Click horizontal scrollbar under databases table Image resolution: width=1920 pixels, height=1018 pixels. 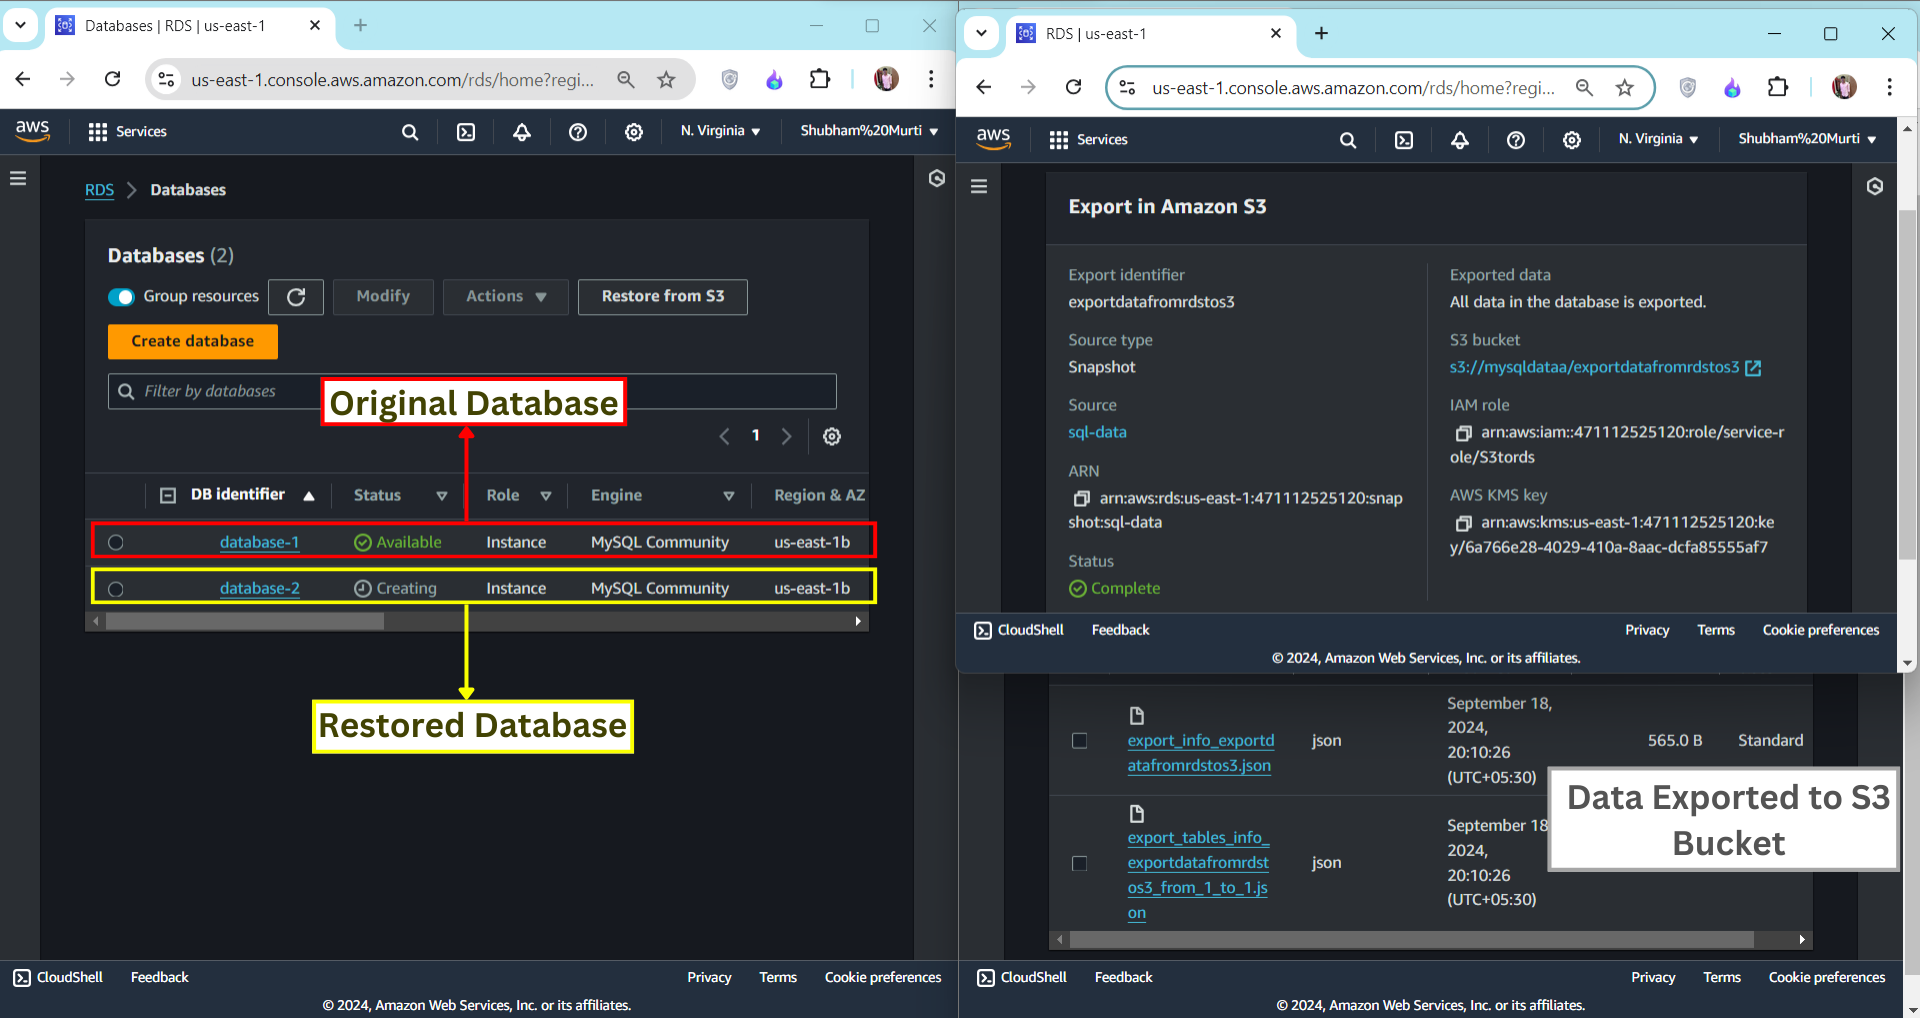tap(245, 621)
